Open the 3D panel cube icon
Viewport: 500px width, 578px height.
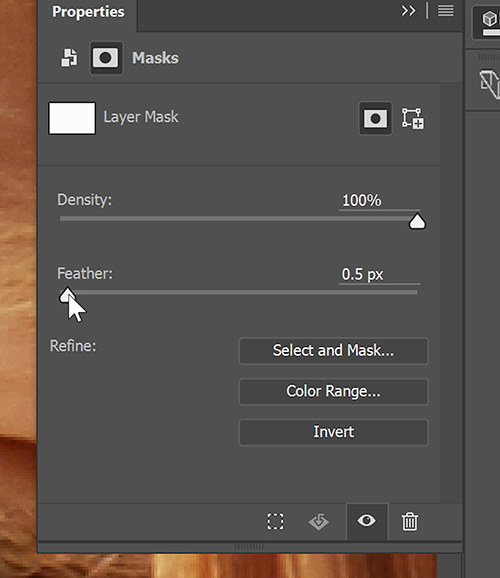(x=490, y=19)
